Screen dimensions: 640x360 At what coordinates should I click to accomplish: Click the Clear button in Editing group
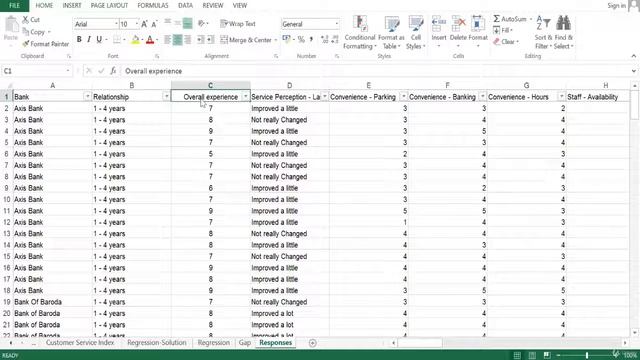click(505, 42)
